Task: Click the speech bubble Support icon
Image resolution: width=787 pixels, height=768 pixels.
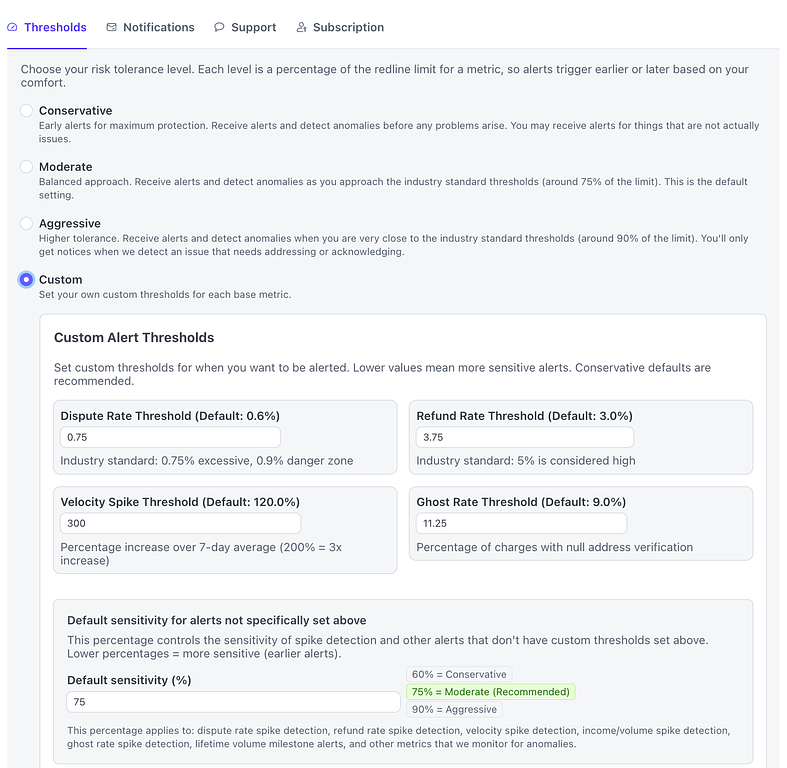Action: click(219, 27)
